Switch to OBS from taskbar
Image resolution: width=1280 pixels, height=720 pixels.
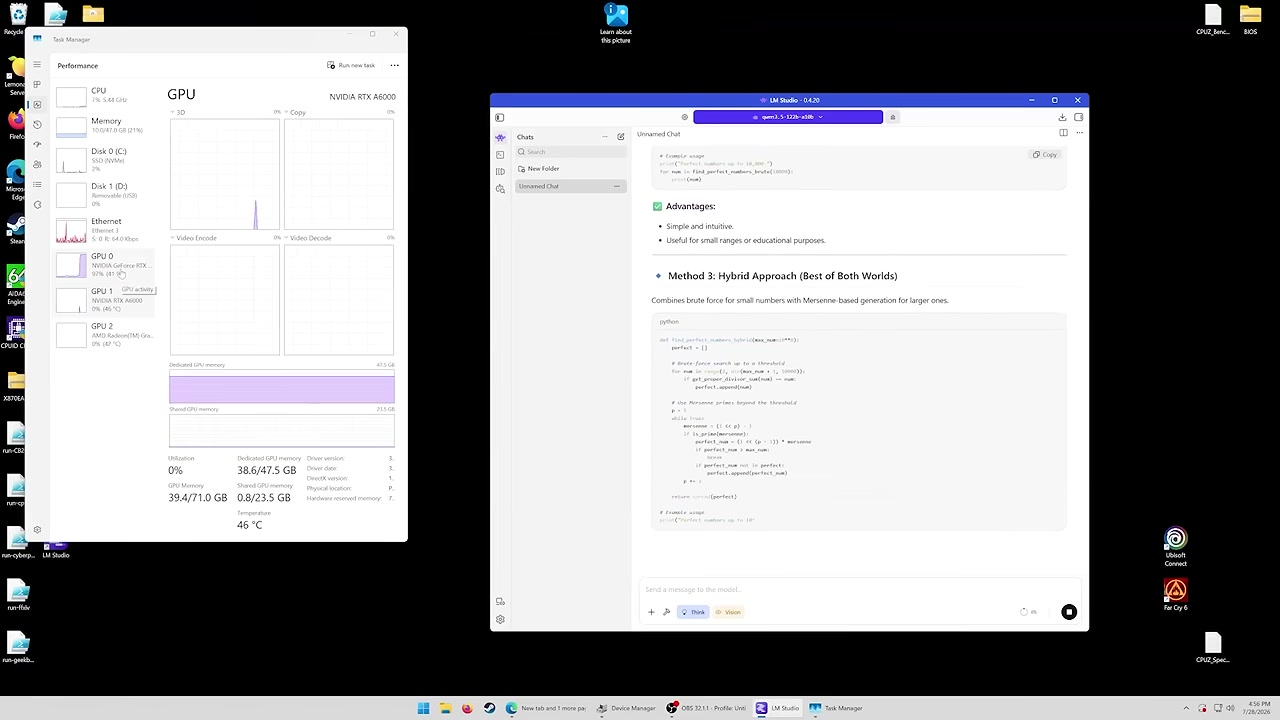pos(707,708)
